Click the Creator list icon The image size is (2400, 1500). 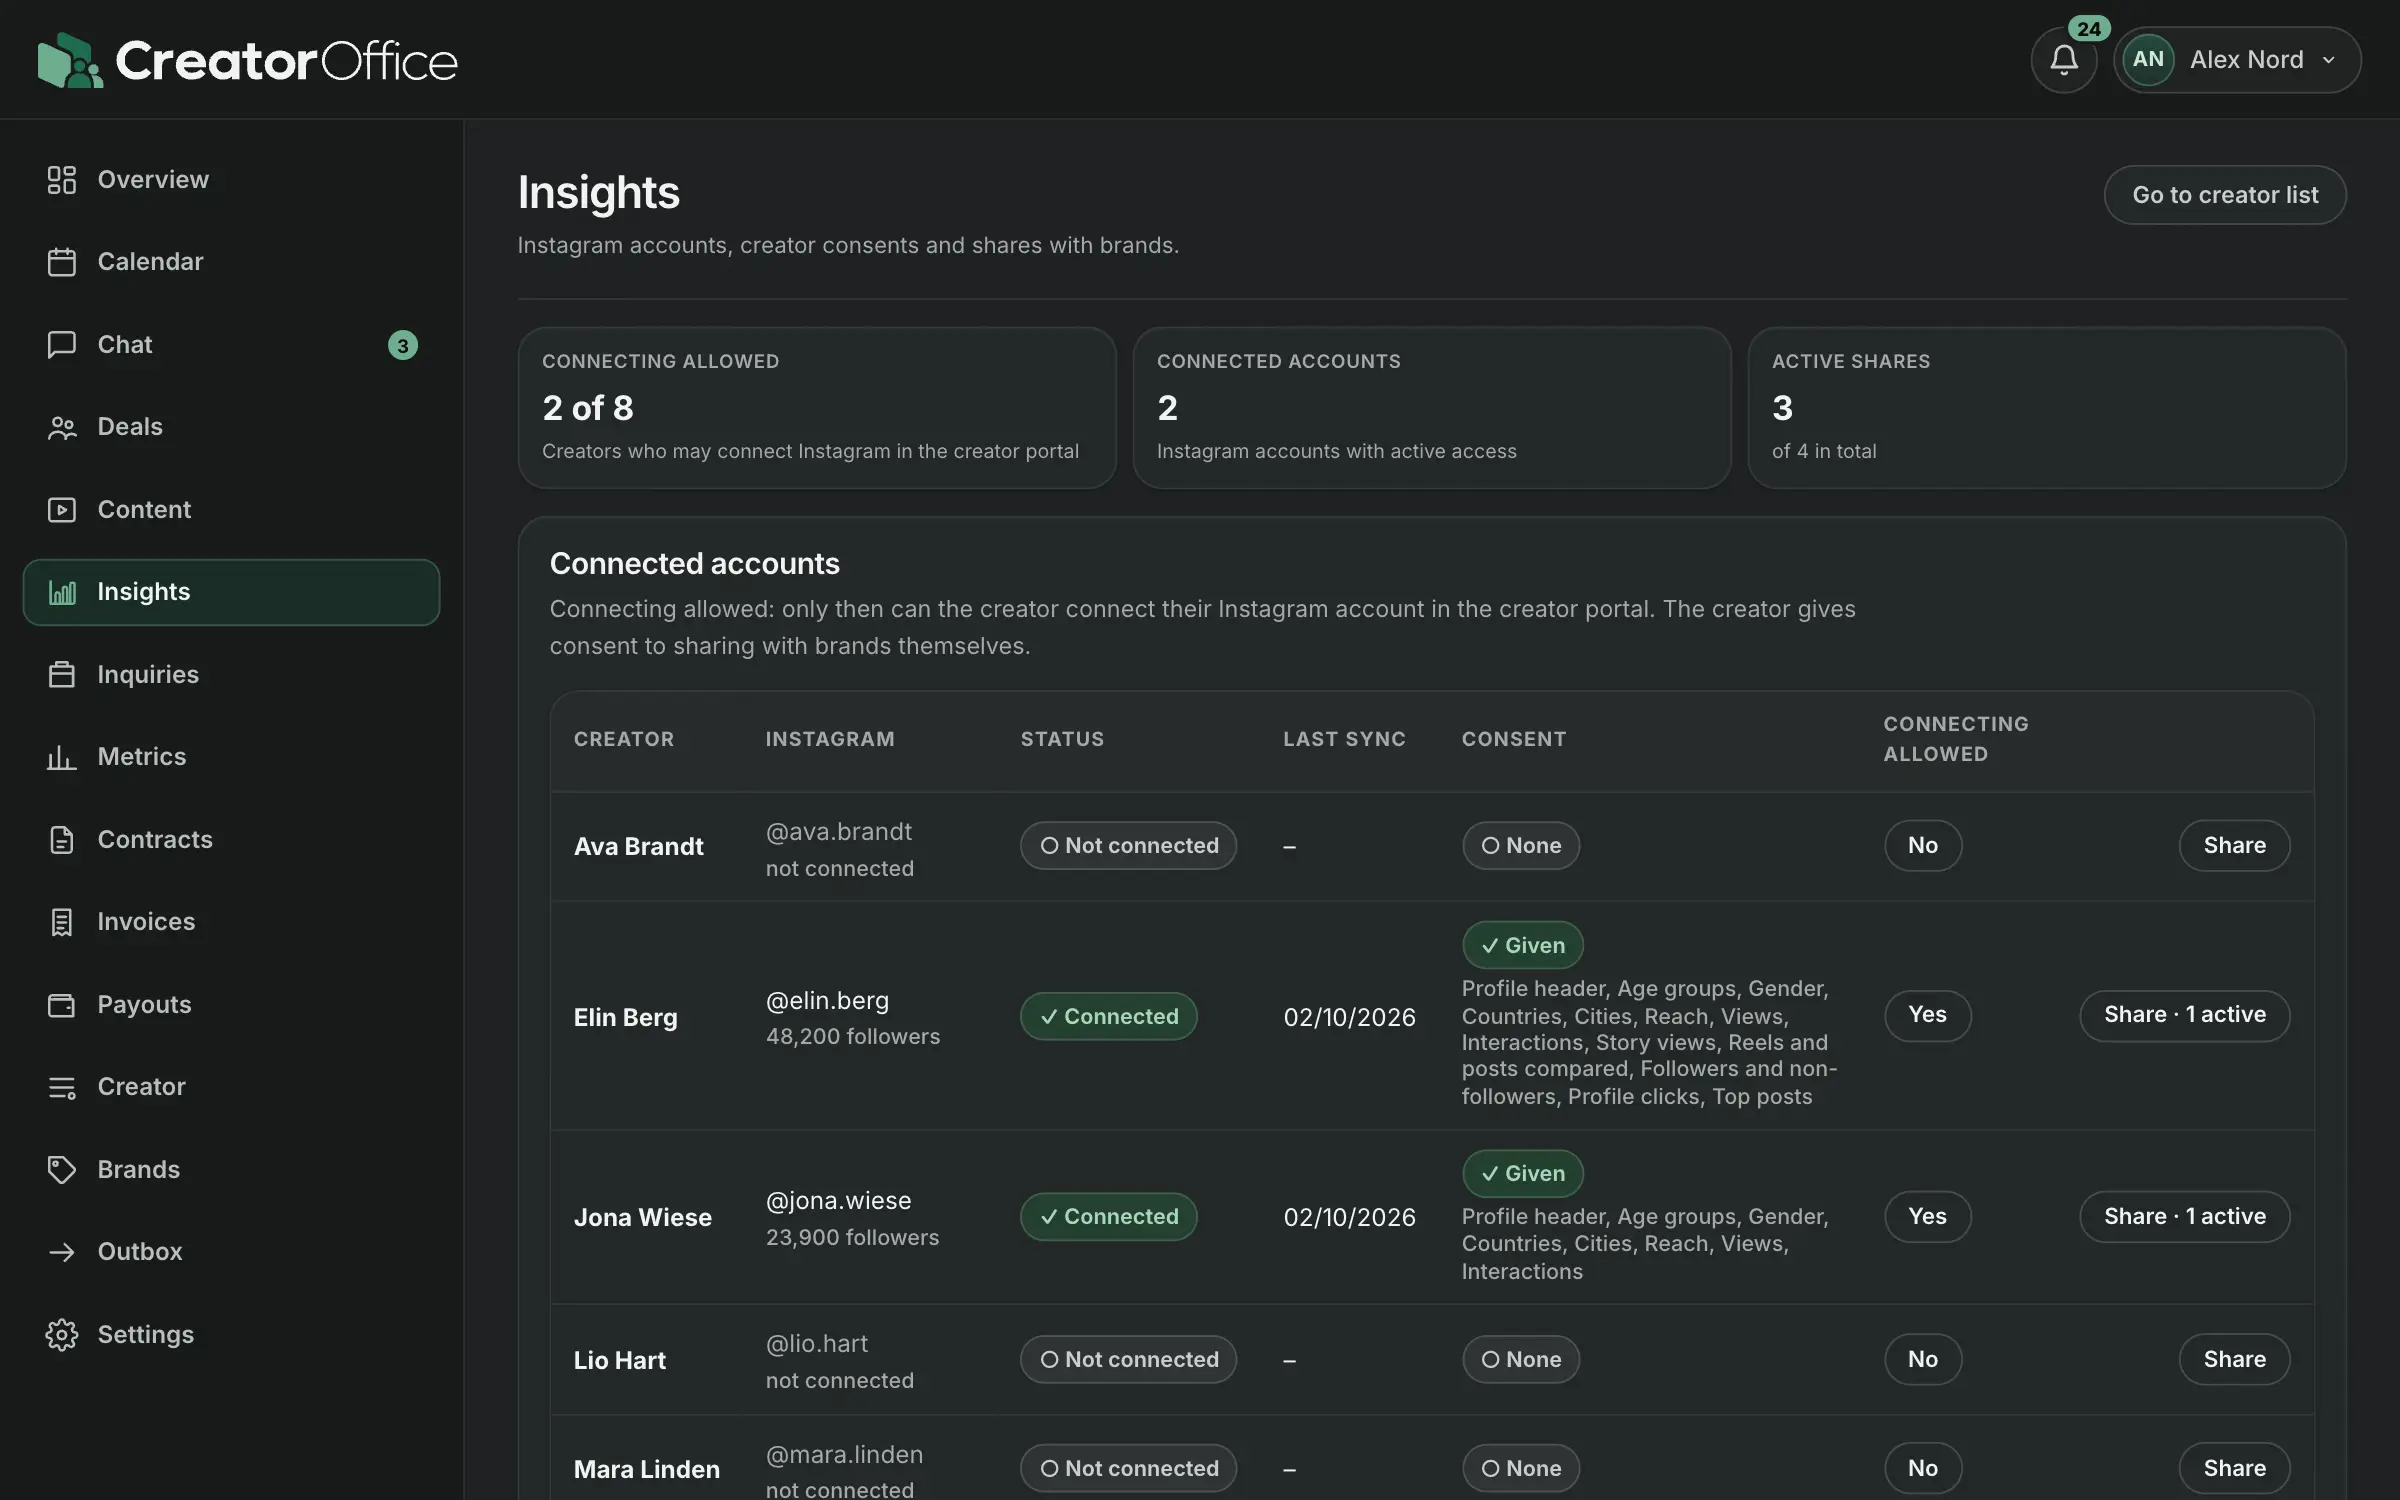62,1087
